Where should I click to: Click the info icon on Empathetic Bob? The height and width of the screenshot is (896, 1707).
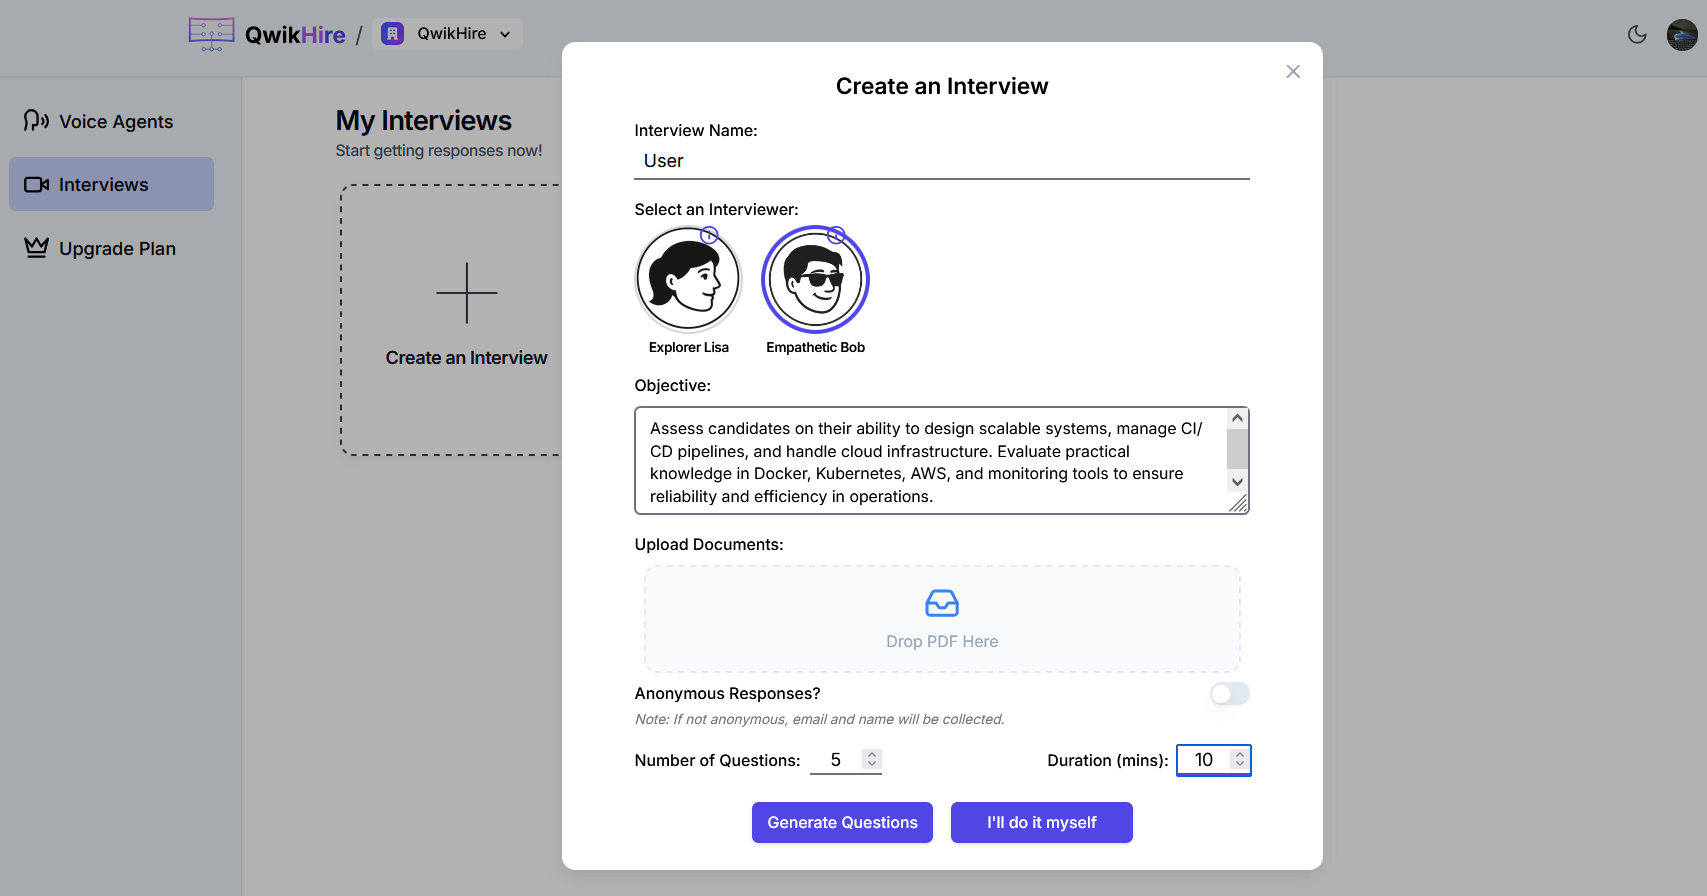pos(836,235)
